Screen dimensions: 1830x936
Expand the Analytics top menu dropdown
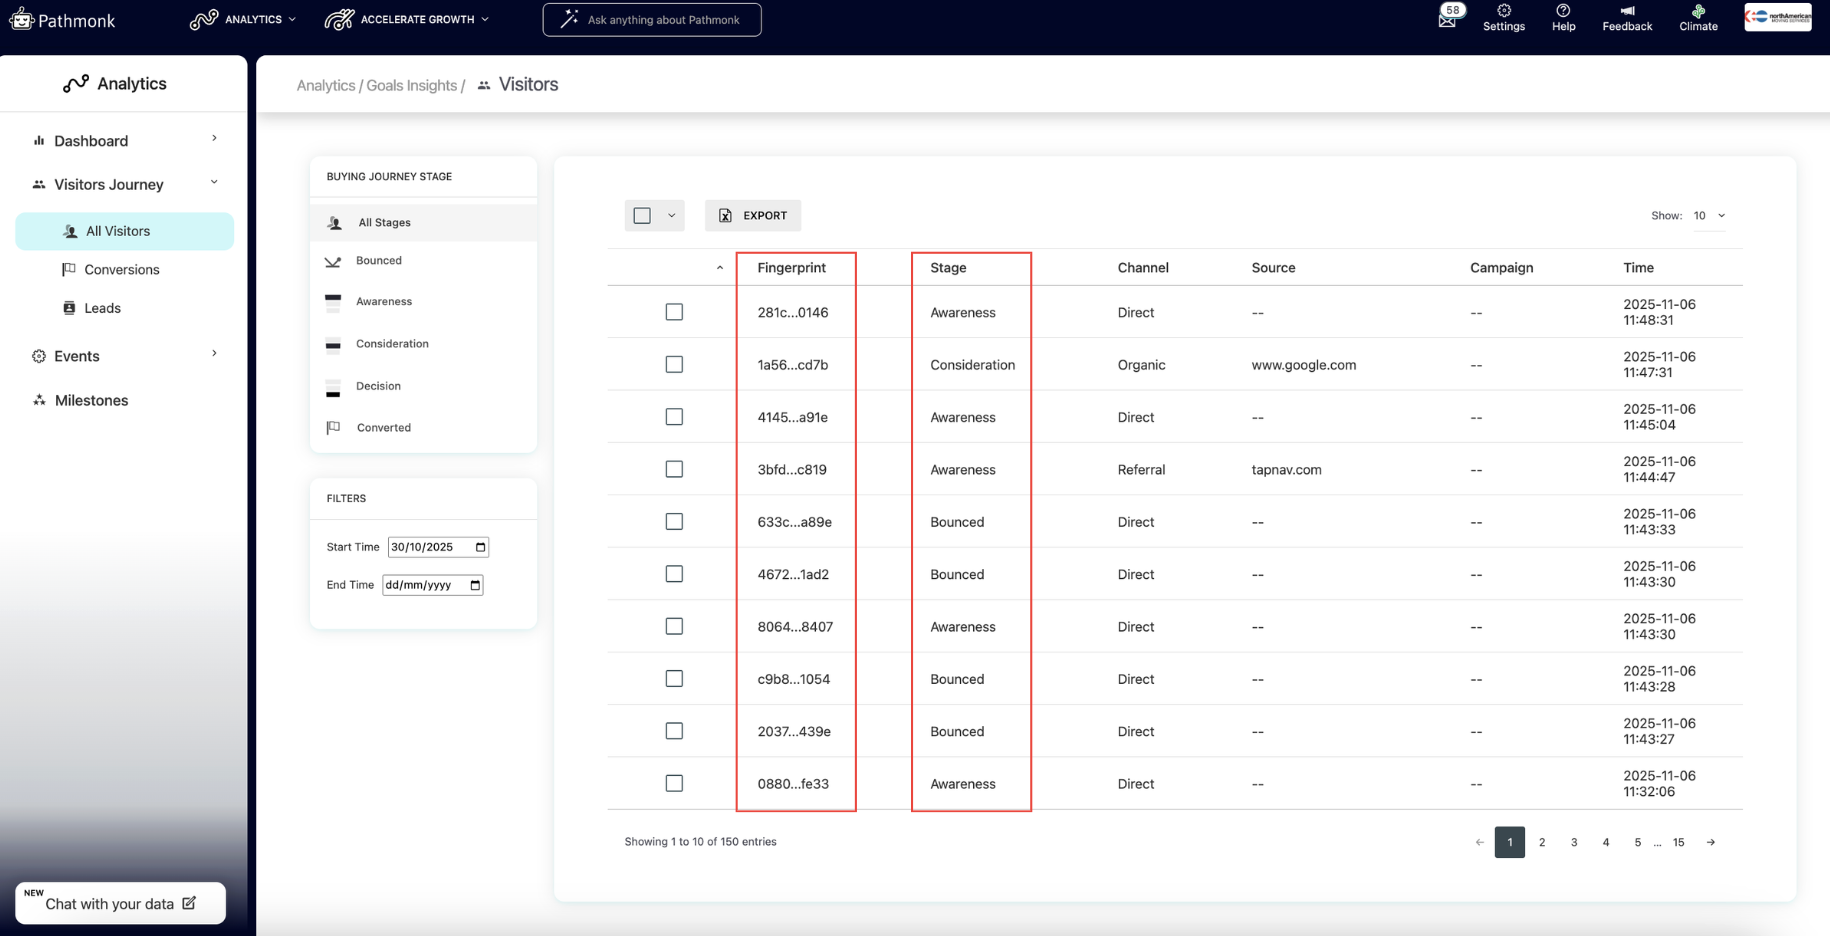(244, 19)
